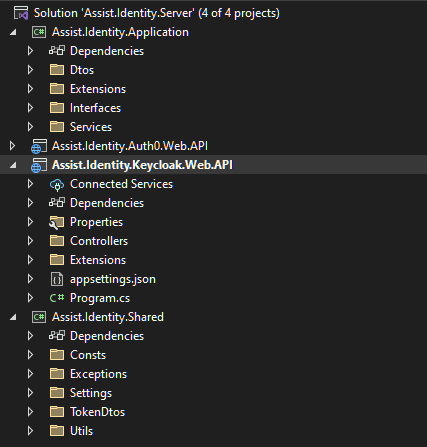Image resolution: width=427 pixels, height=447 pixels.
Task: Expand the Controllers folder arrow
Action: [x=30, y=241]
